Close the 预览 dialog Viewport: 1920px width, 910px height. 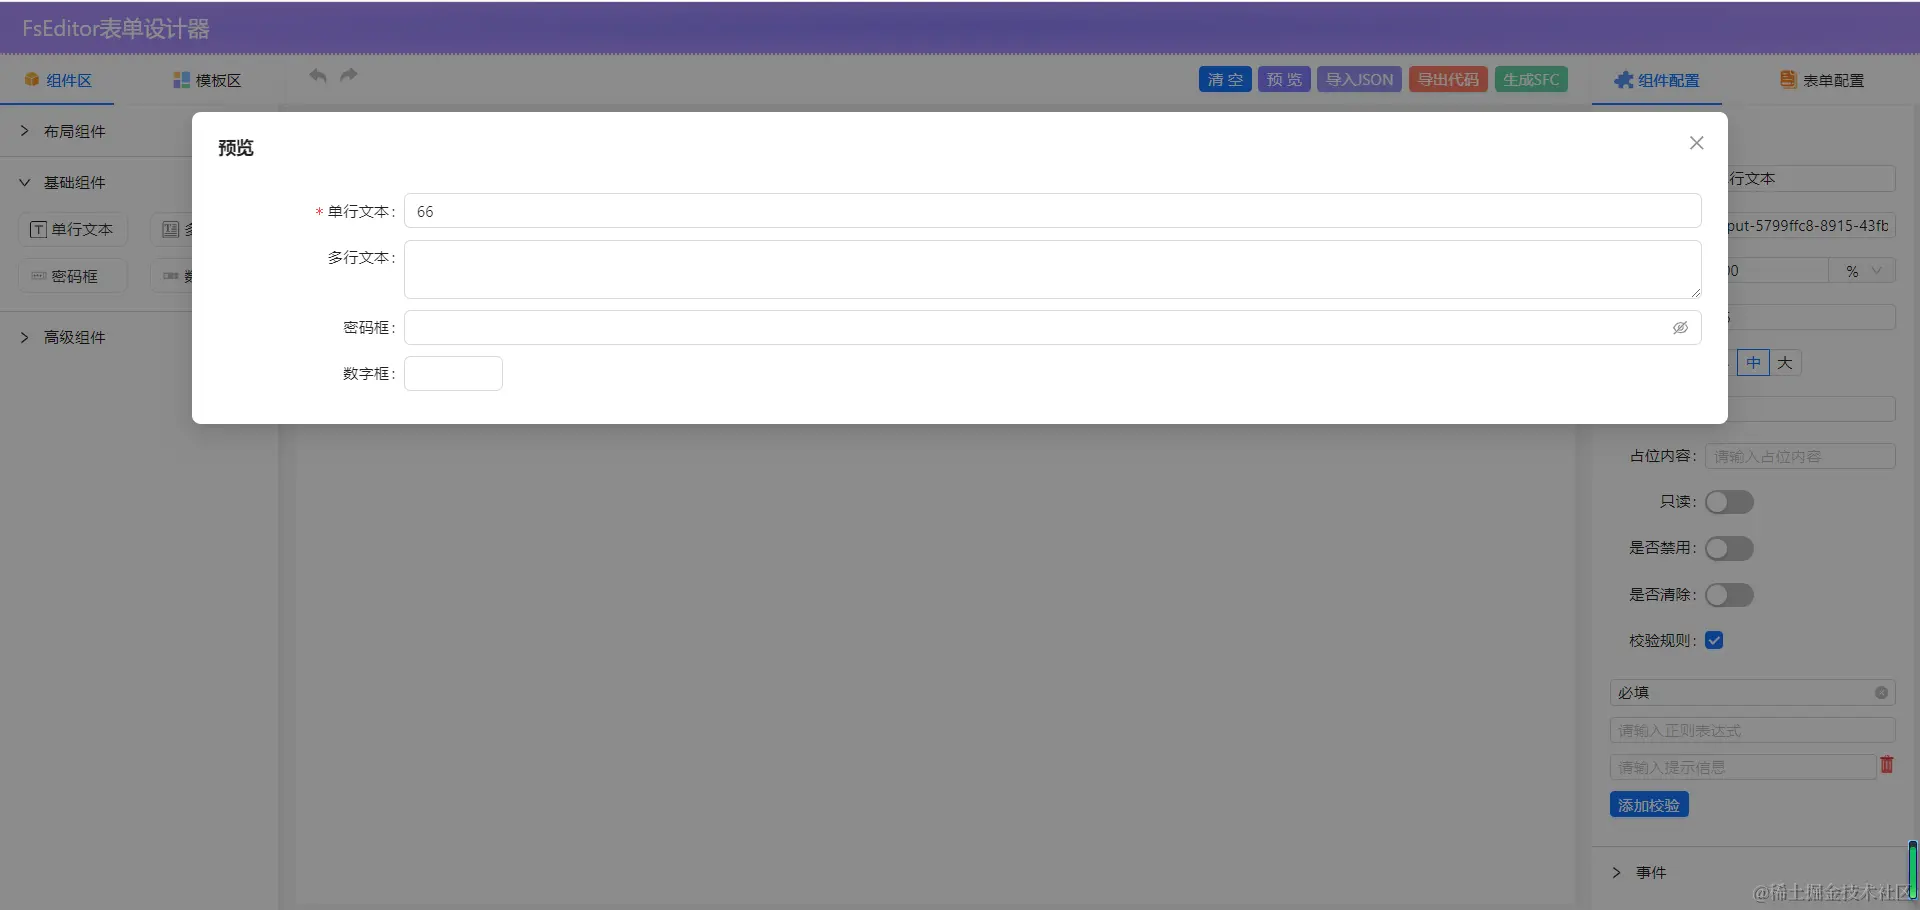tap(1696, 143)
